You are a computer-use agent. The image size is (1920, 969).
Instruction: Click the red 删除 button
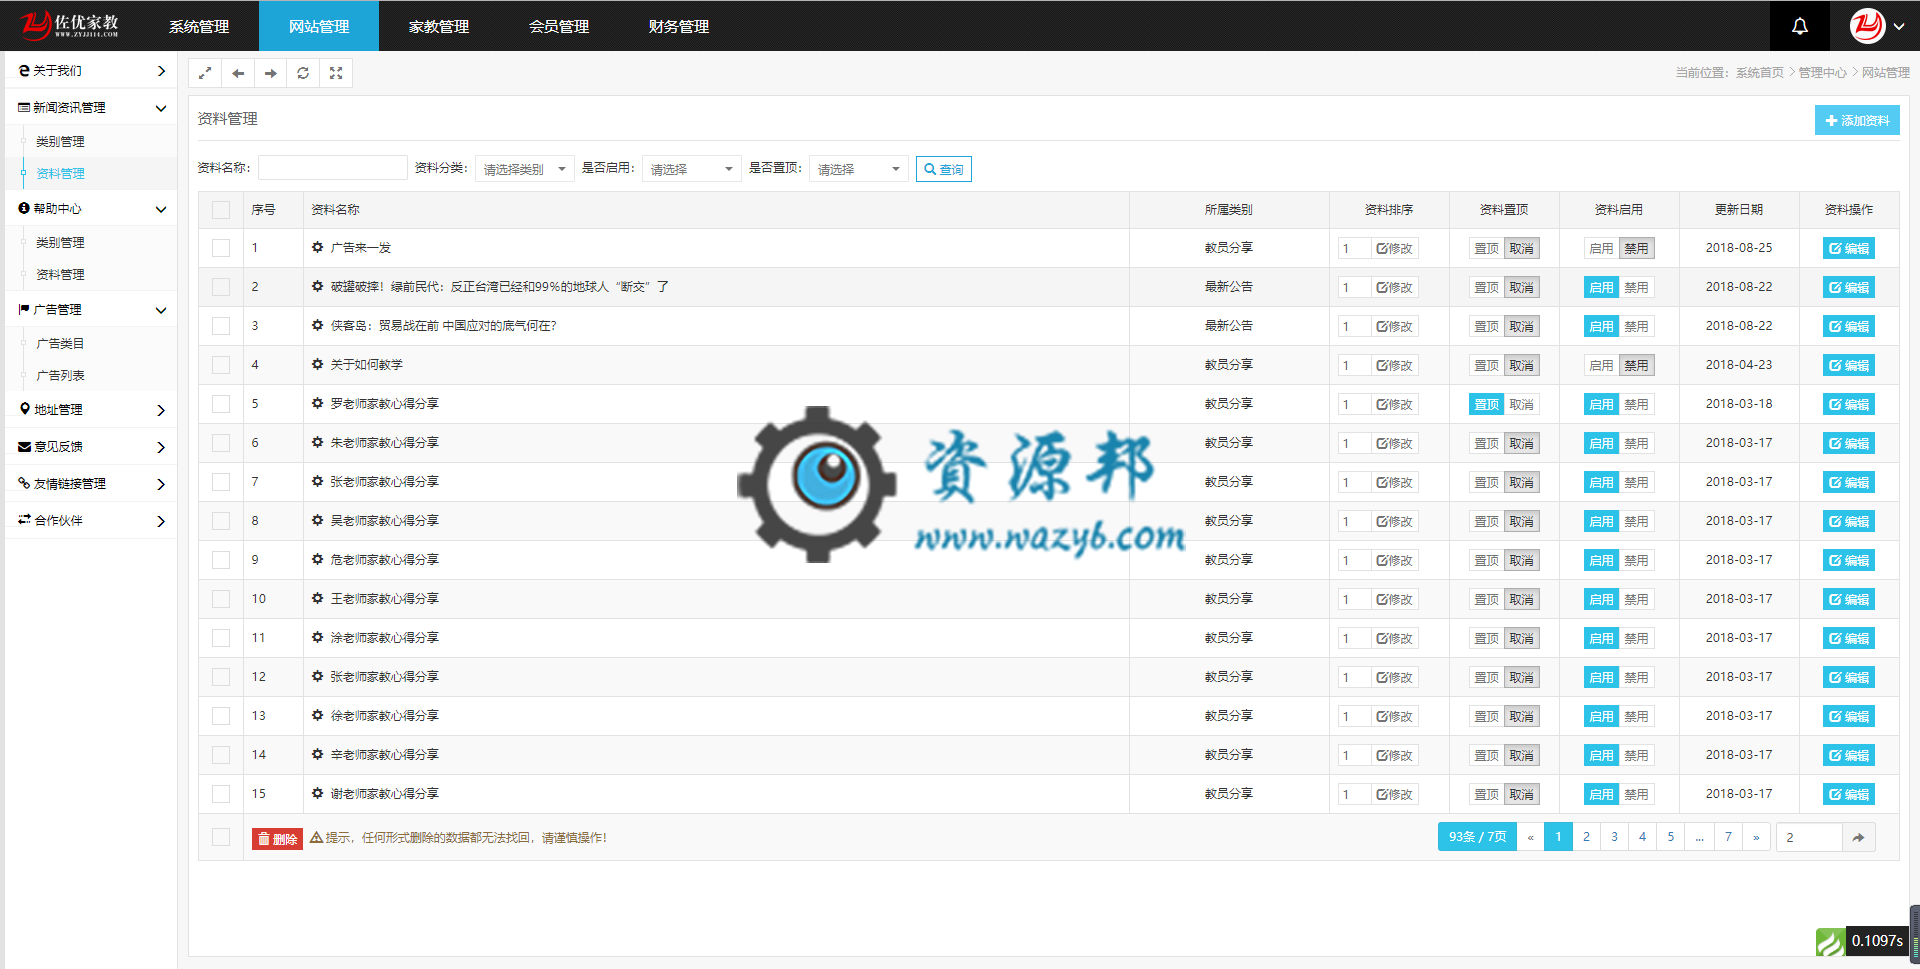[277, 838]
